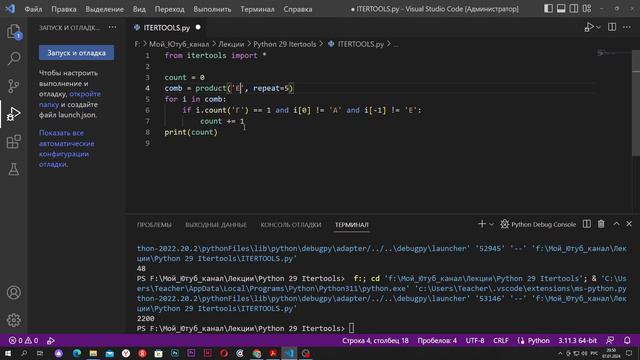Open the Accounts icon in activity bar
This screenshot has height=360, width=640.
point(13,293)
